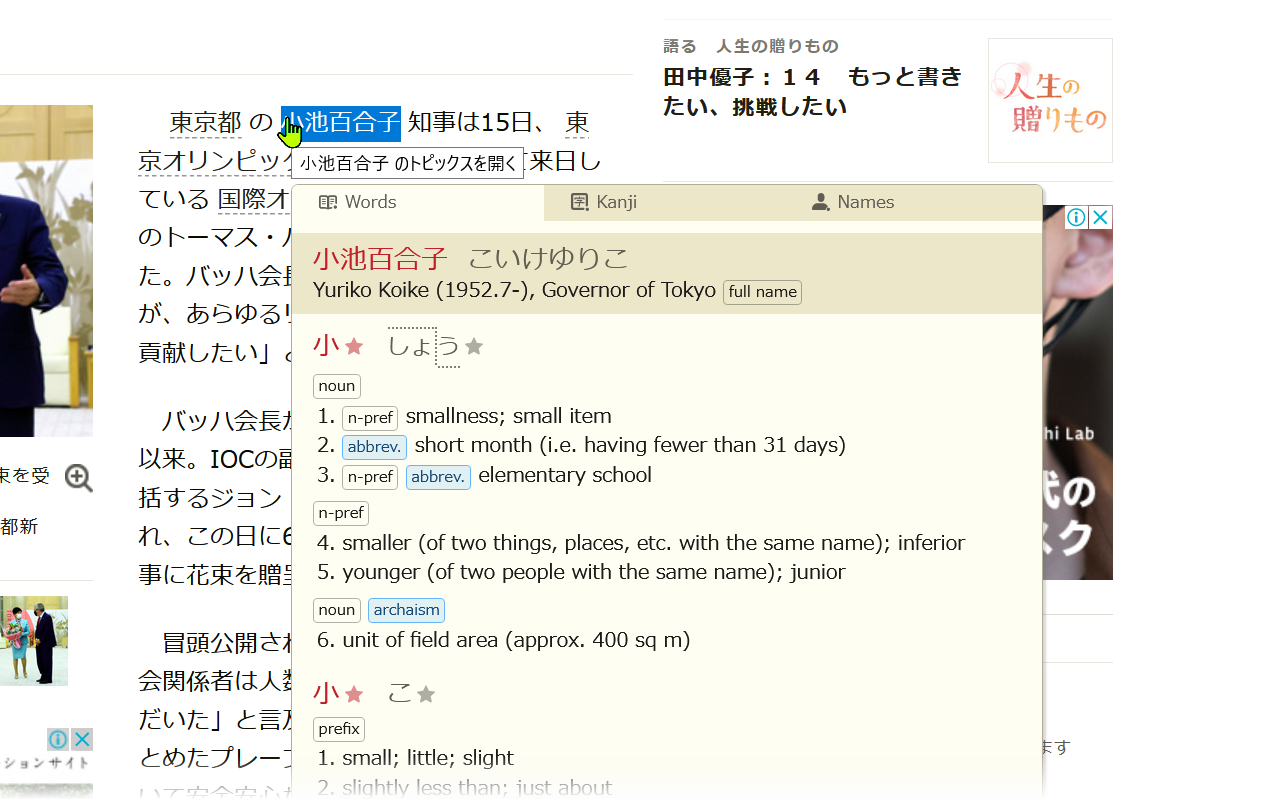Click the 'n-pref' tag above definition 4
The image size is (1280, 800).
point(341,513)
